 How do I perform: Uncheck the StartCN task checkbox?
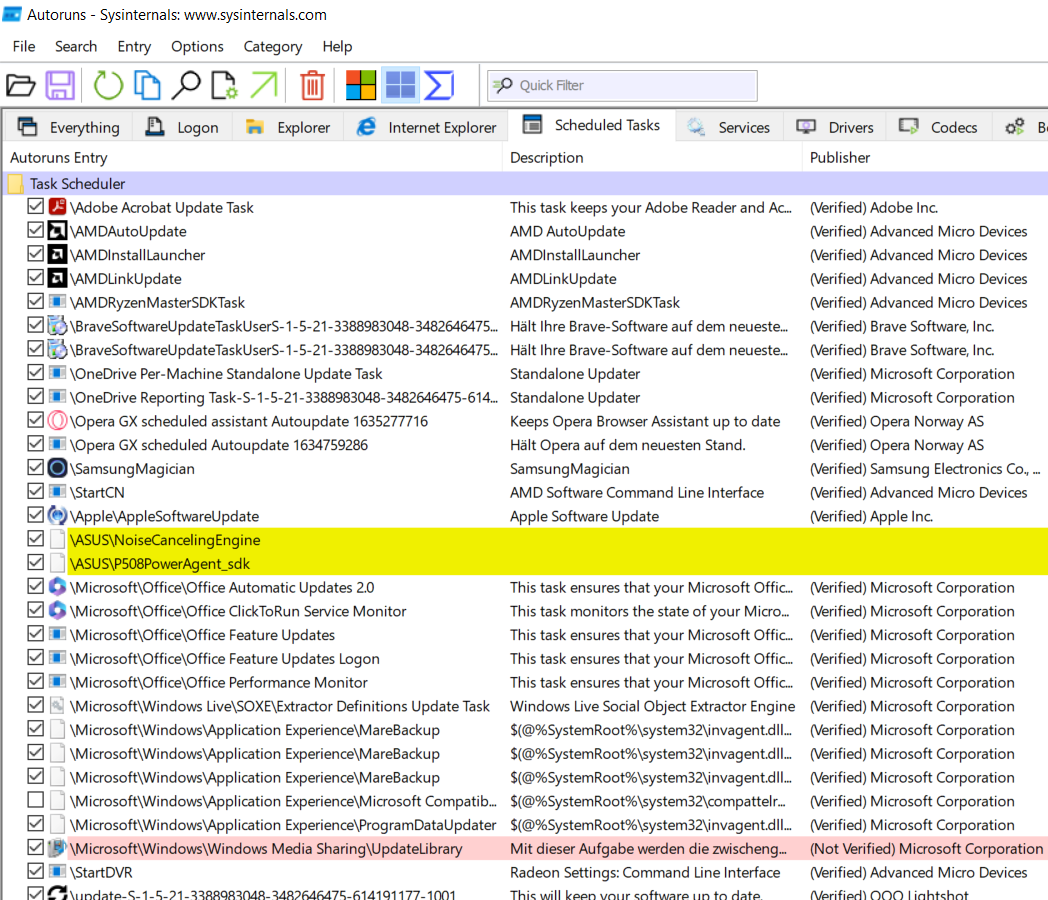tap(35, 491)
